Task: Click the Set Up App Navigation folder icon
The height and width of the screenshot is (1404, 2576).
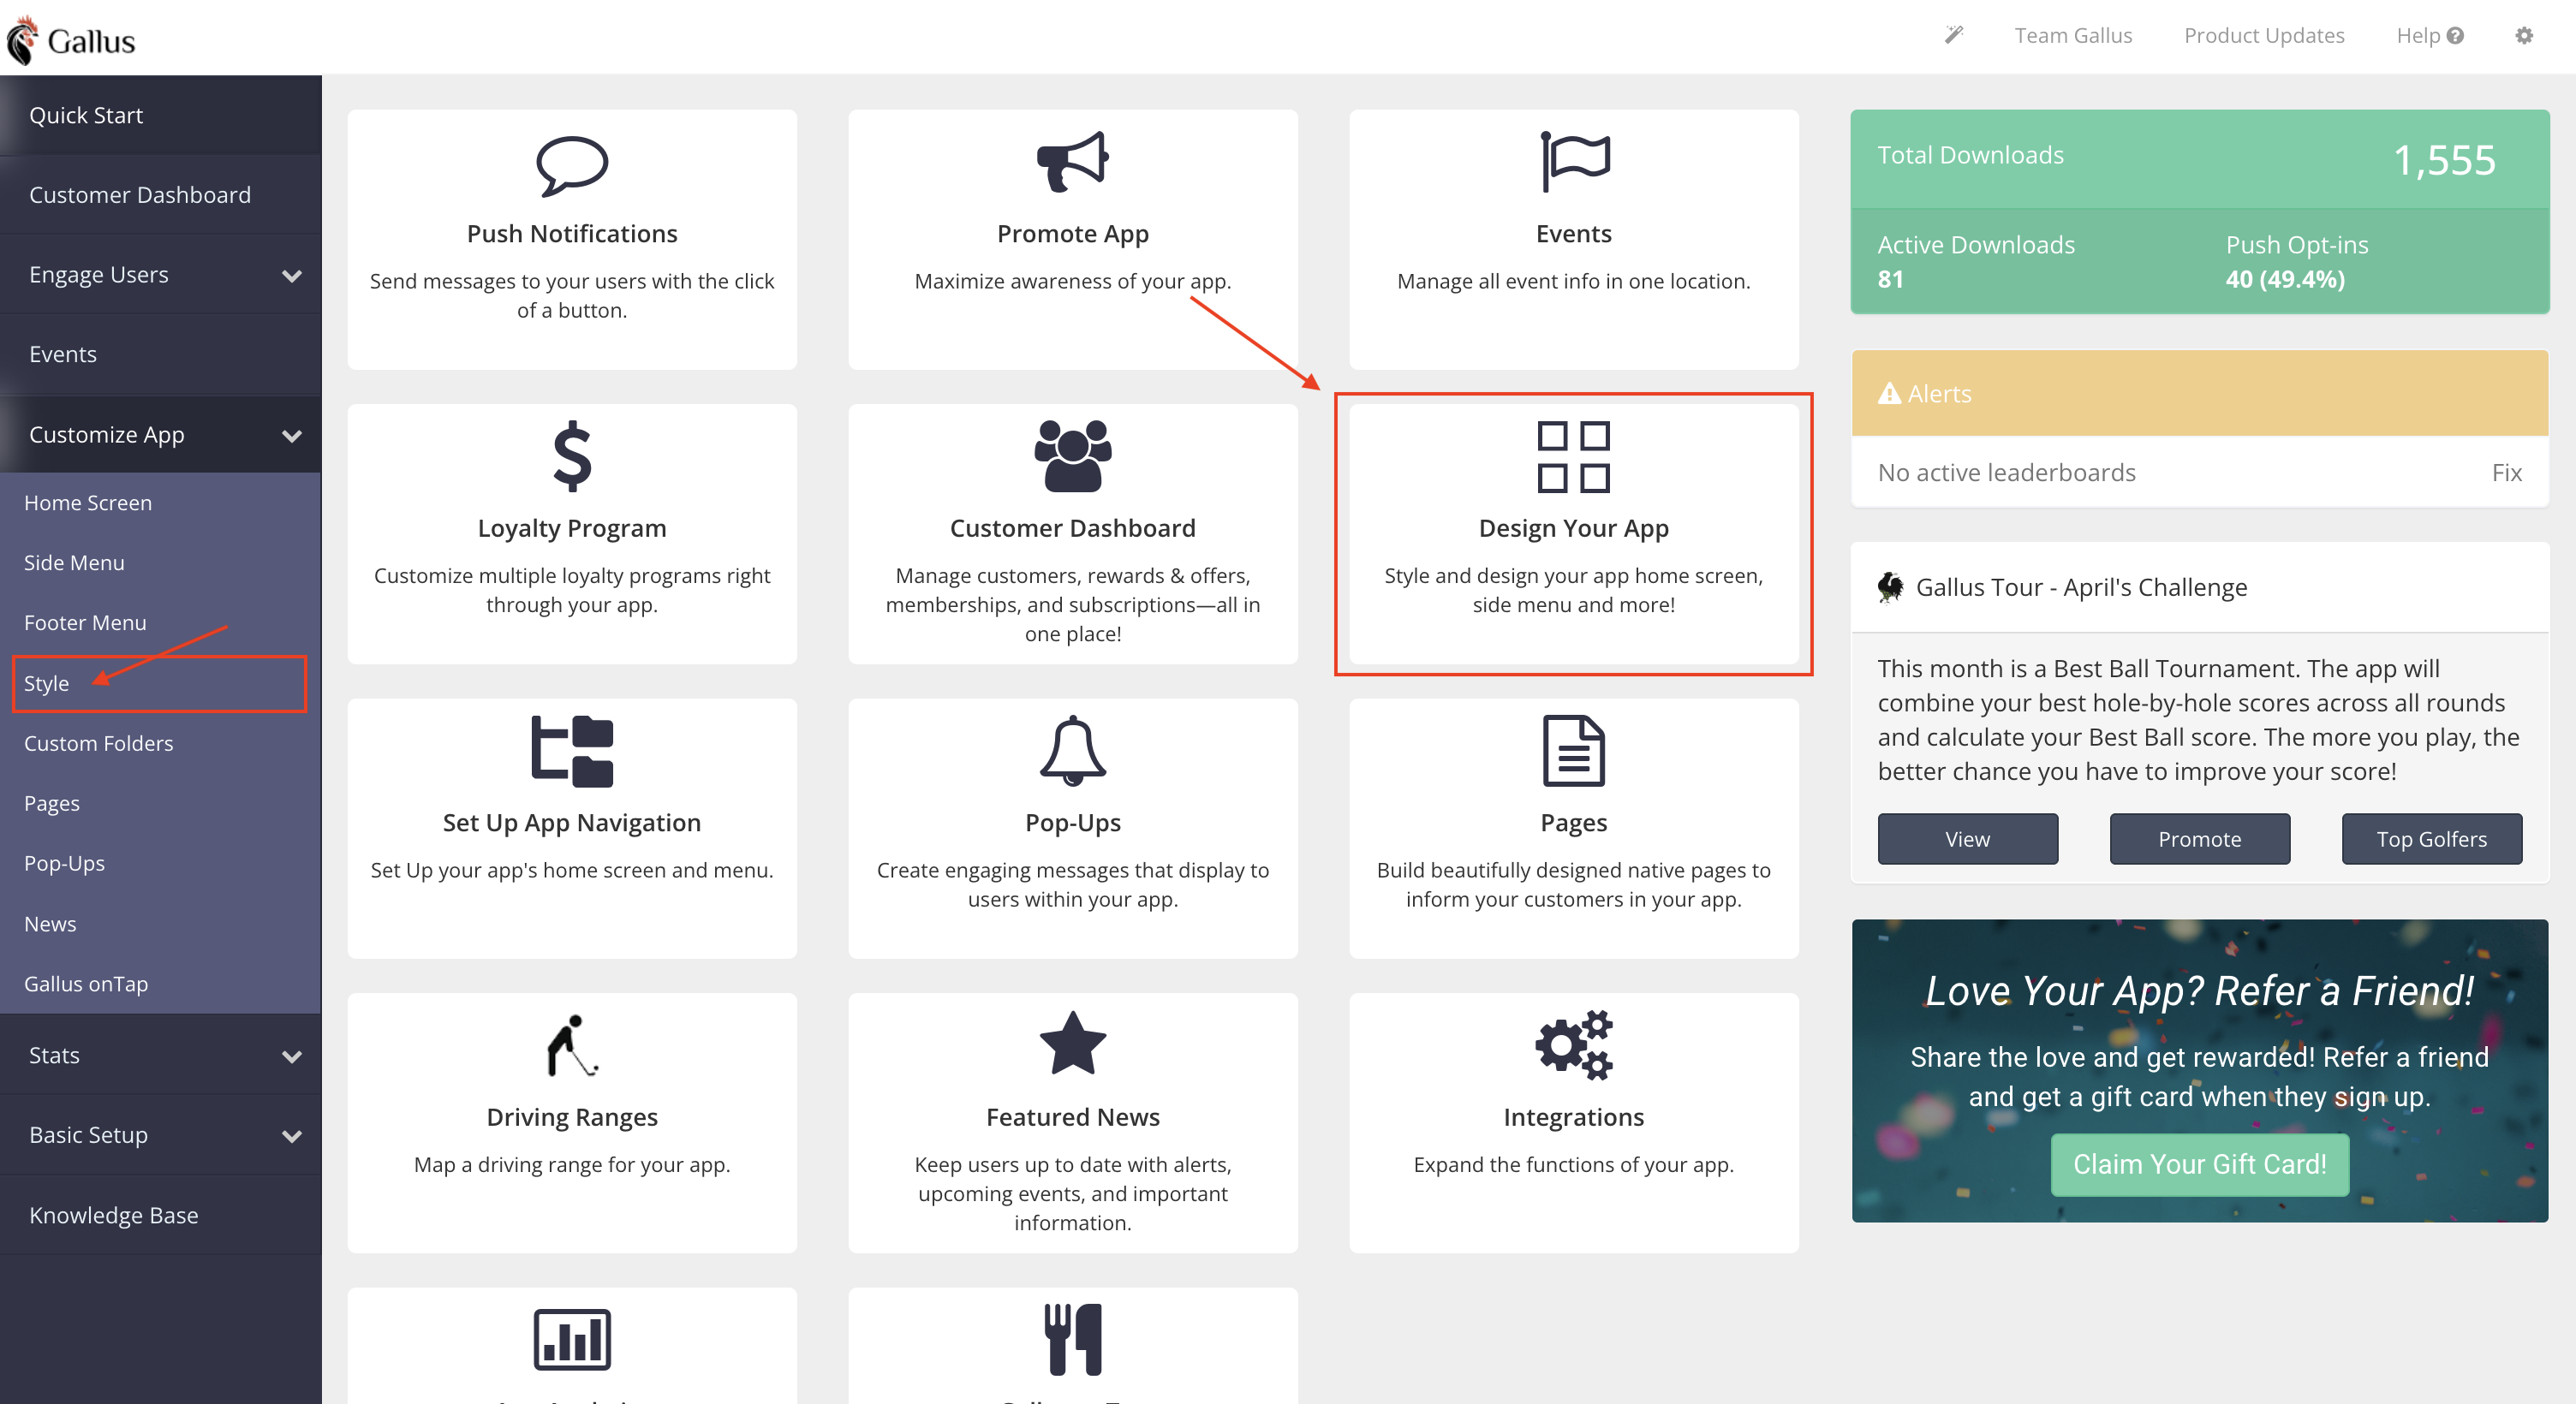Action: pos(572,751)
